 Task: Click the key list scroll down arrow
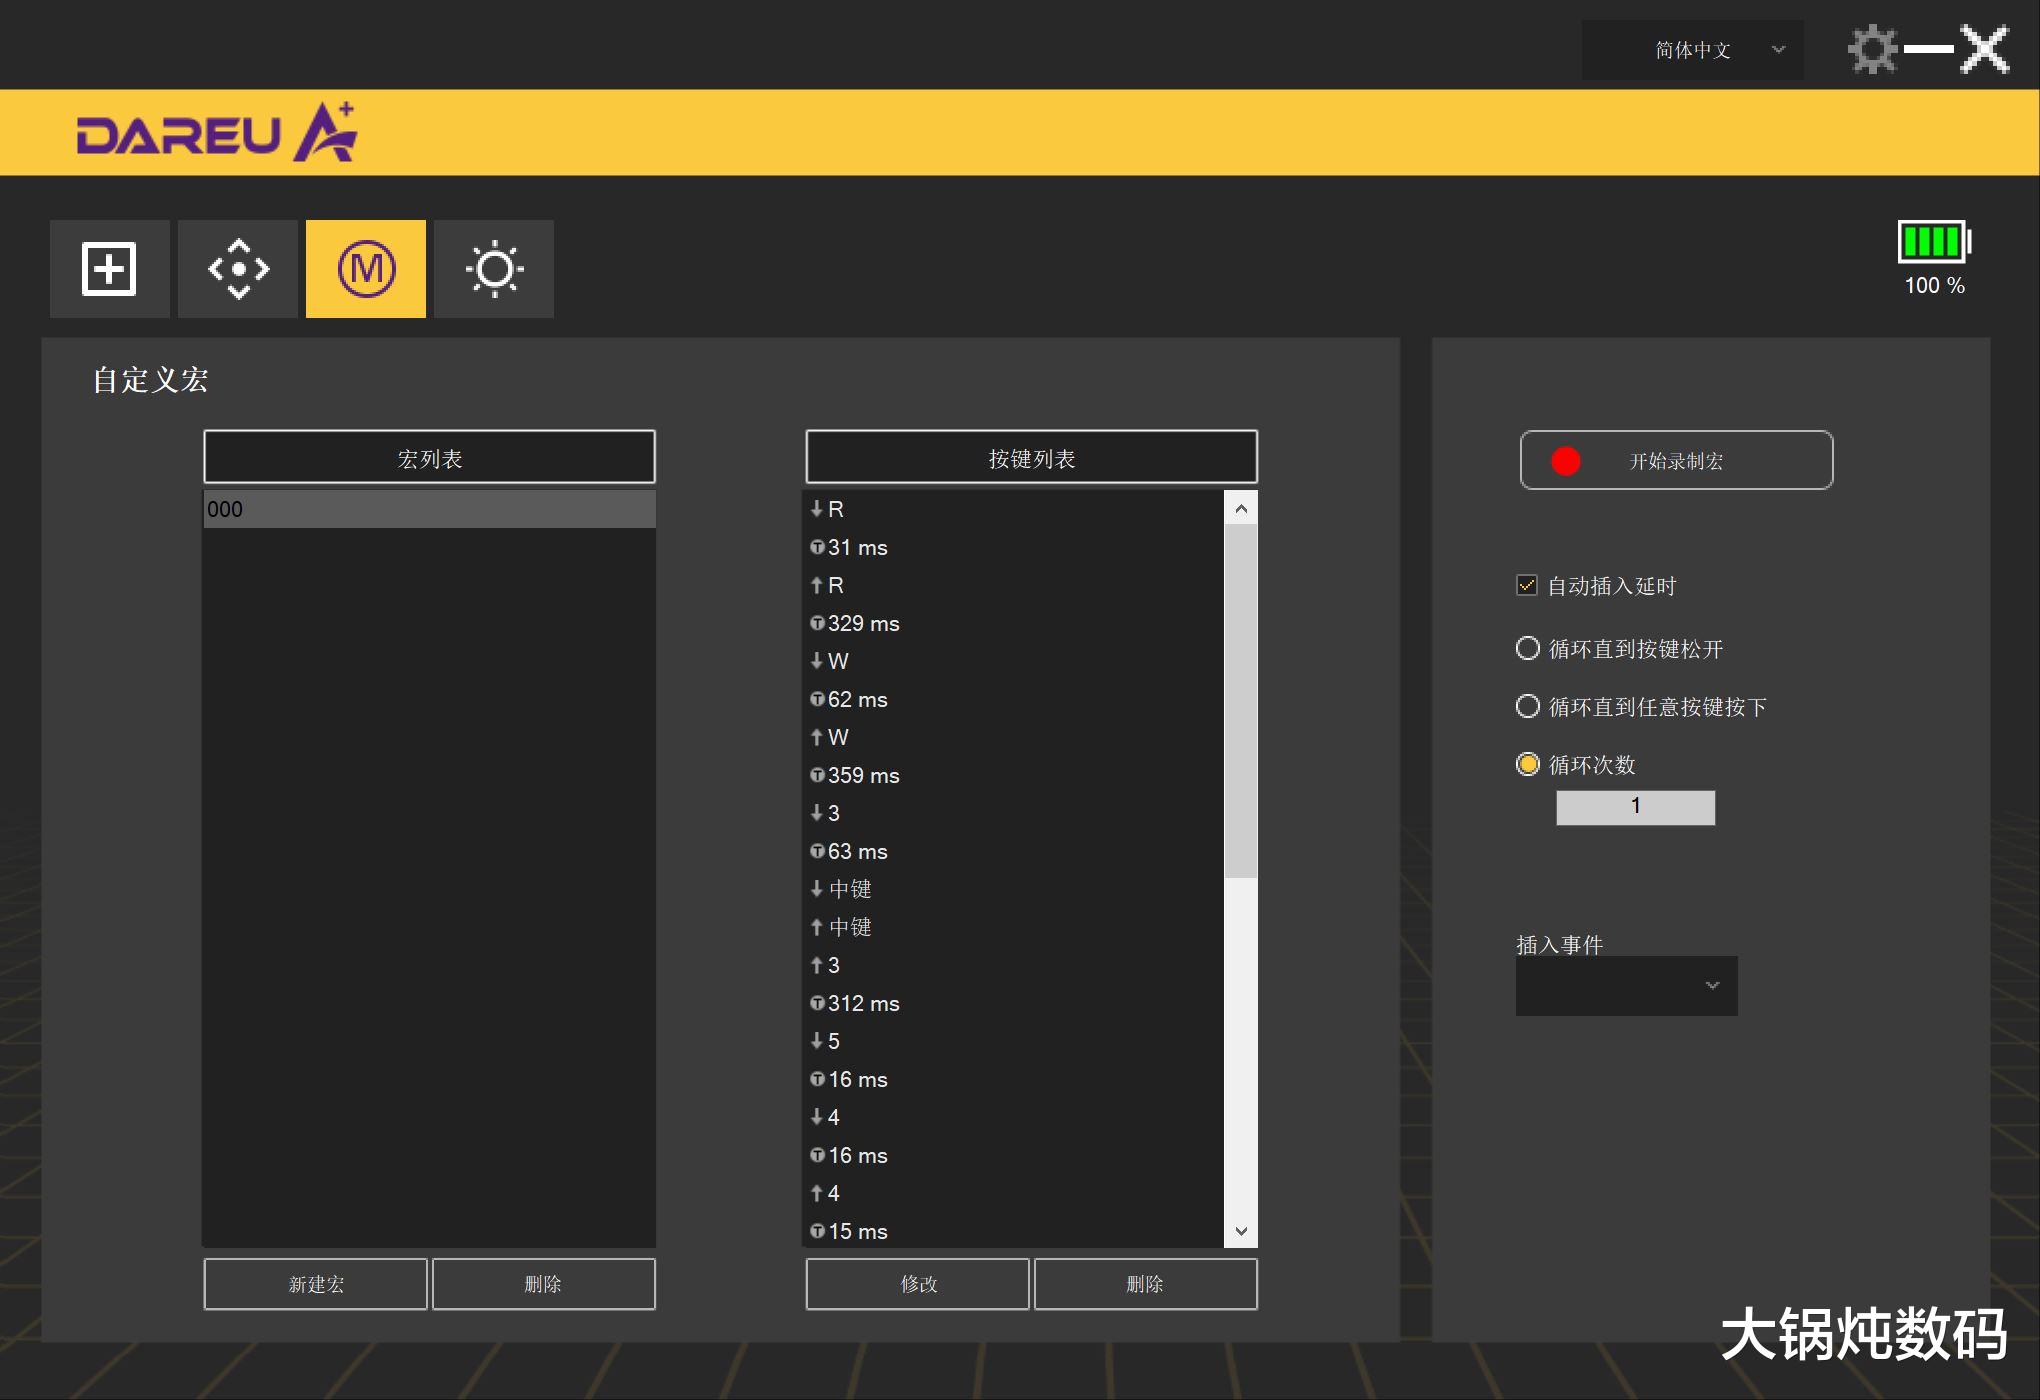pos(1241,1231)
